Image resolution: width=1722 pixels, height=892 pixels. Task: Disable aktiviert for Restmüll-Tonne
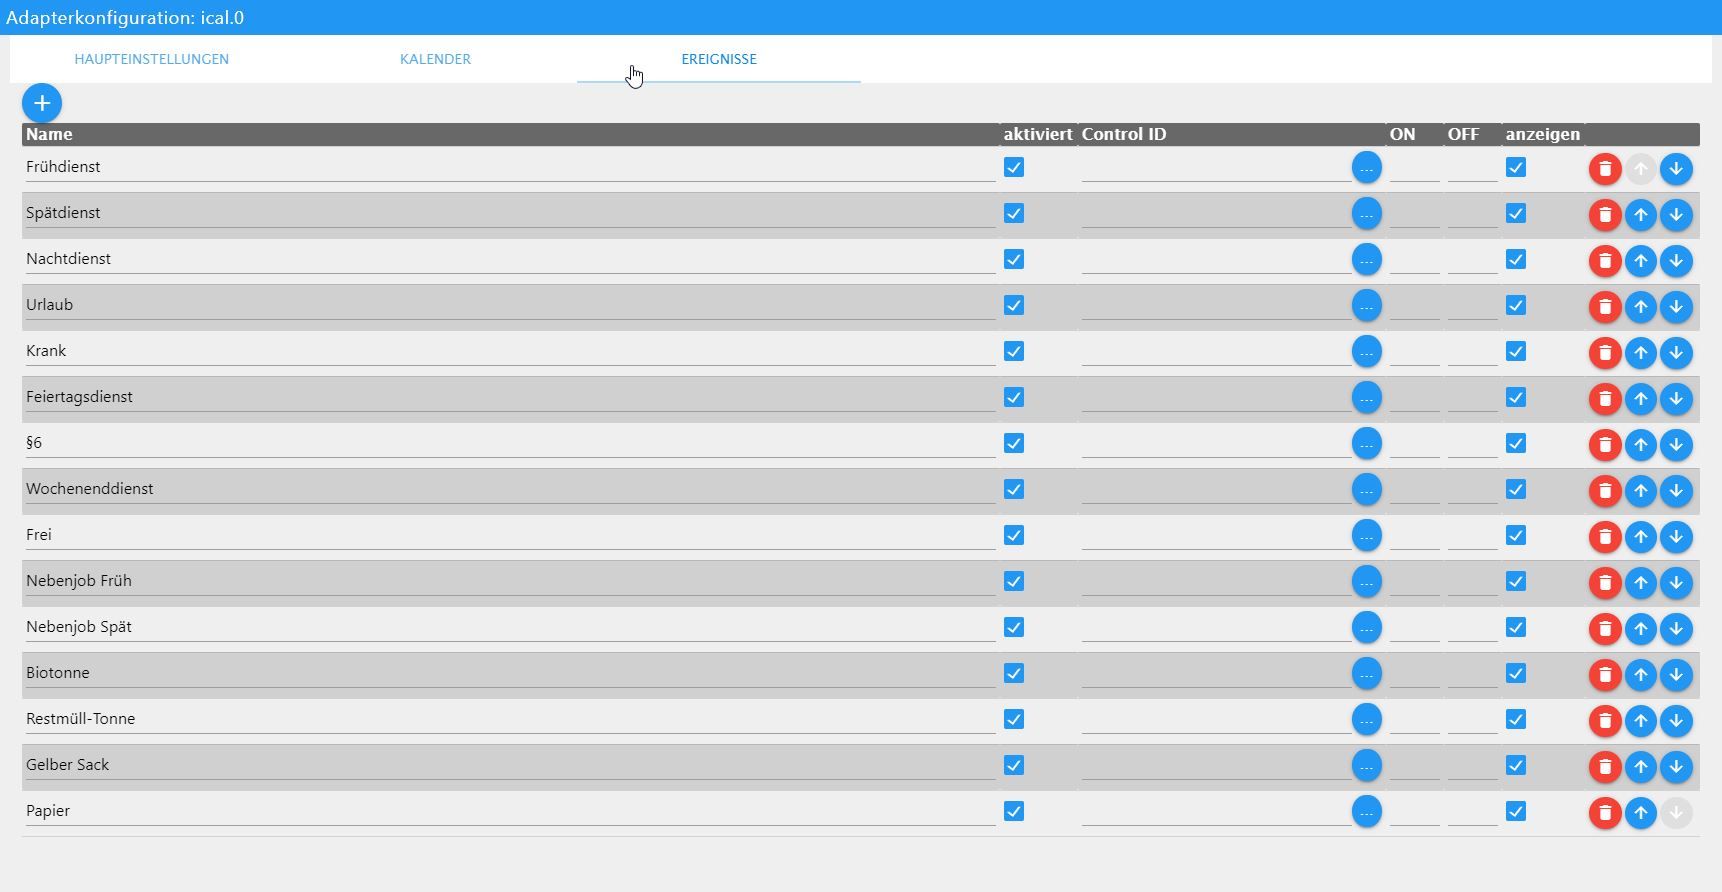(x=1014, y=719)
